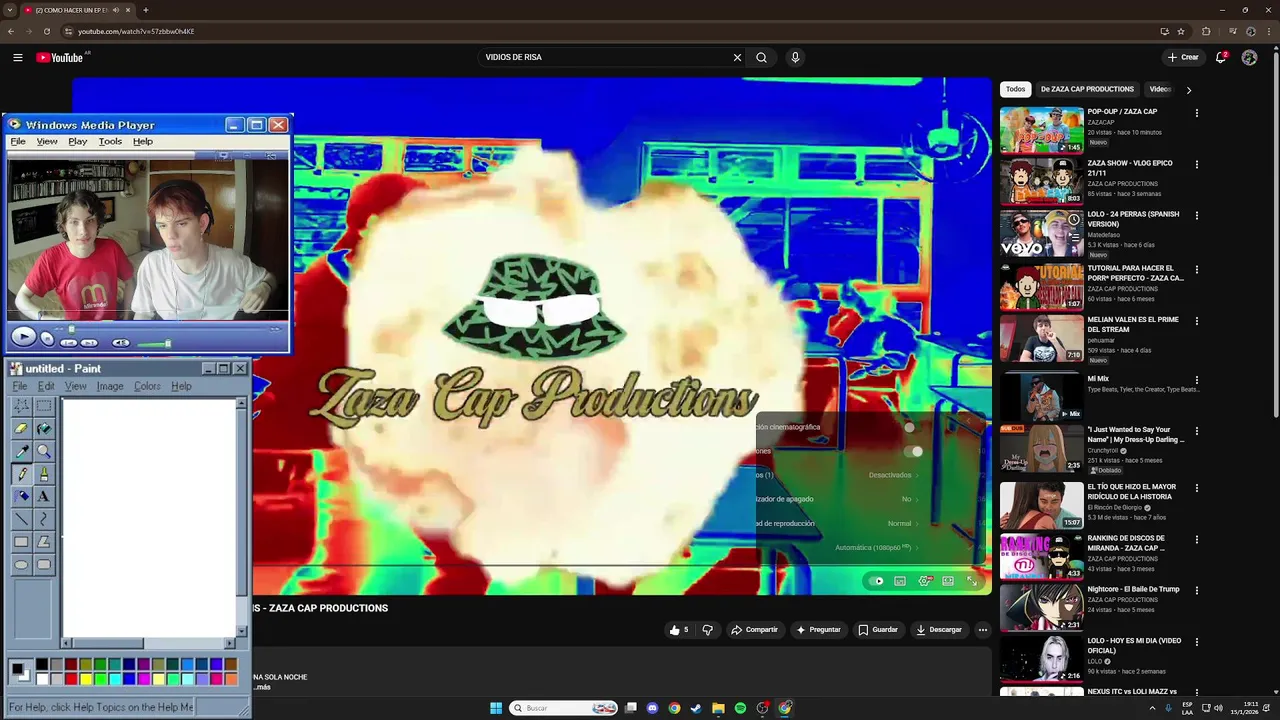Open options for ZAZA SHOW VLOG EPICO video
The image size is (1280, 720).
[x=1197, y=164]
